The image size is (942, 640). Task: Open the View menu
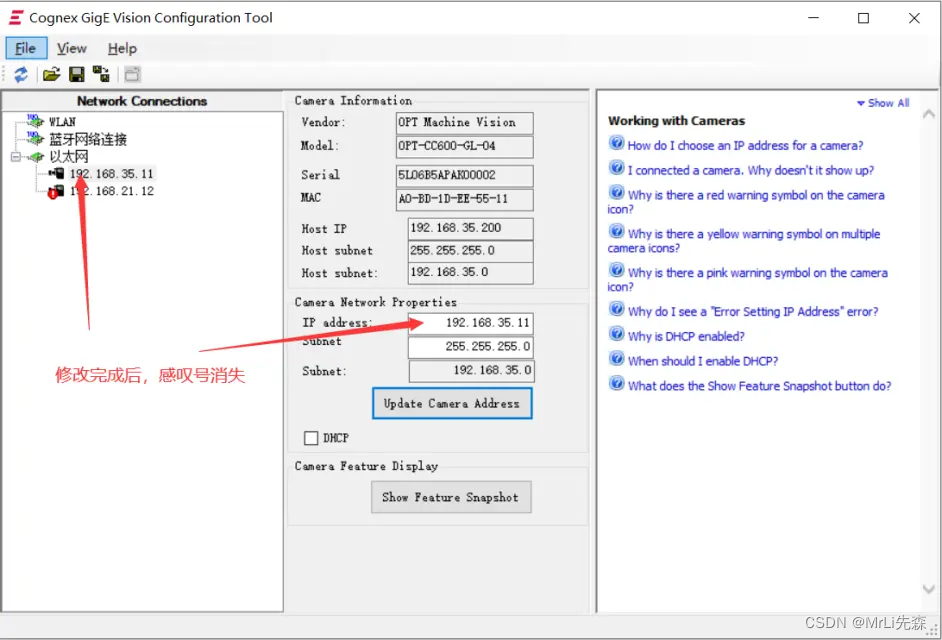click(x=71, y=49)
